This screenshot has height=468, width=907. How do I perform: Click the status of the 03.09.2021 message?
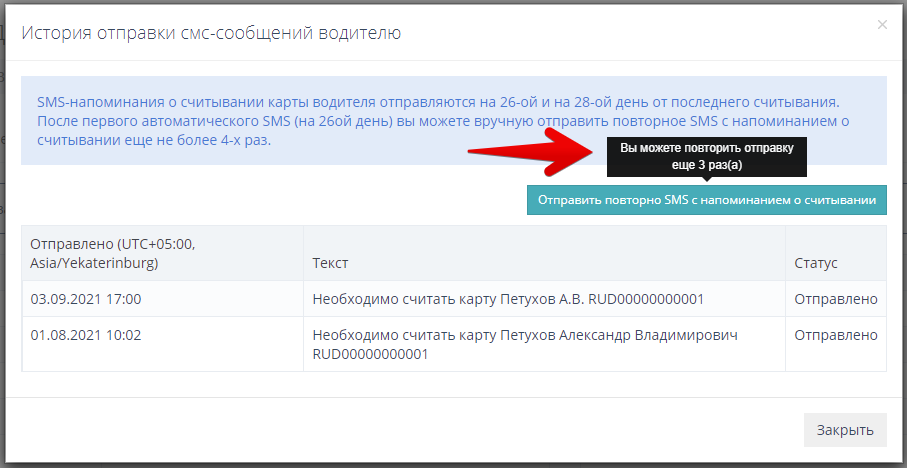coord(835,299)
